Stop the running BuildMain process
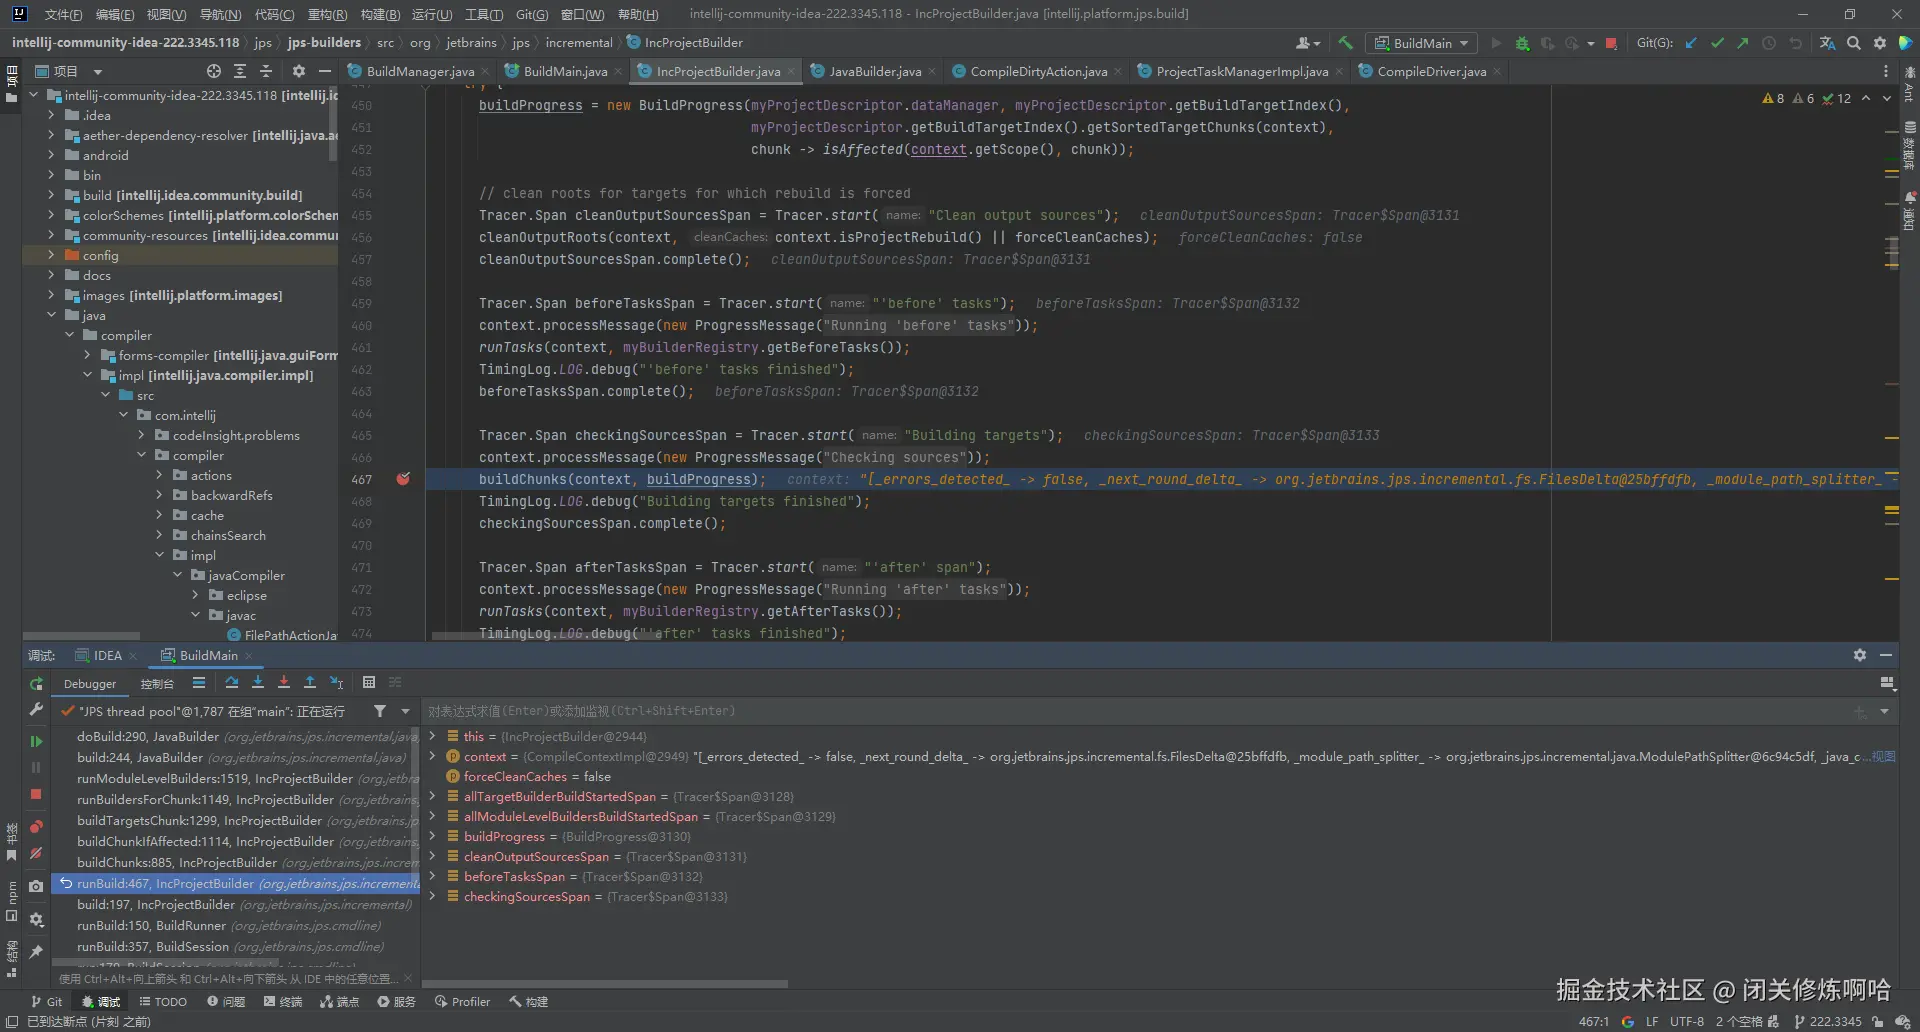Screen dimensions: 1920x1032 coord(1611,43)
